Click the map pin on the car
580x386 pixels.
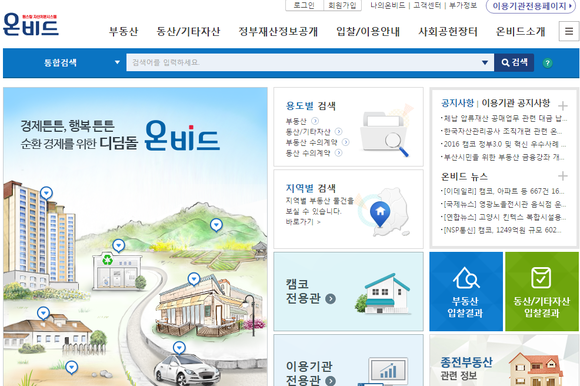pos(179,348)
